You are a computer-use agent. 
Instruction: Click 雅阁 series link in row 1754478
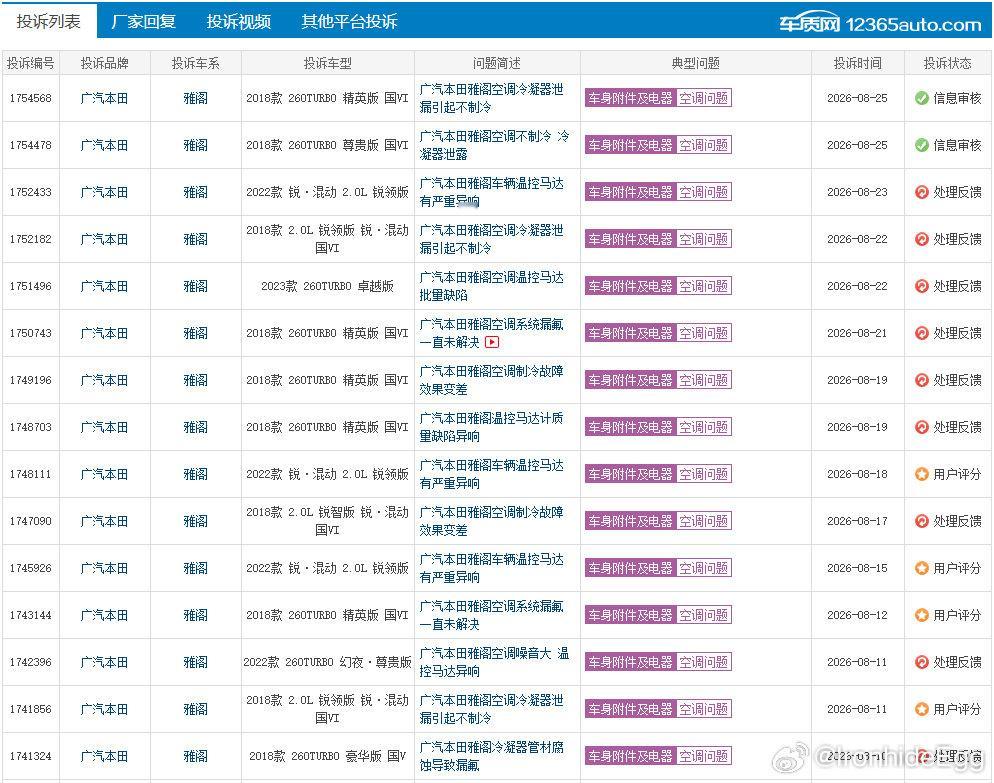[195, 145]
